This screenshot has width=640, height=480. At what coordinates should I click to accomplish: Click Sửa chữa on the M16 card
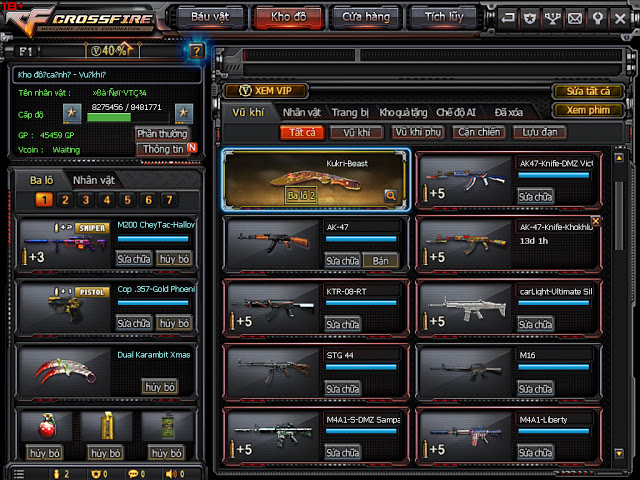[x=535, y=389]
